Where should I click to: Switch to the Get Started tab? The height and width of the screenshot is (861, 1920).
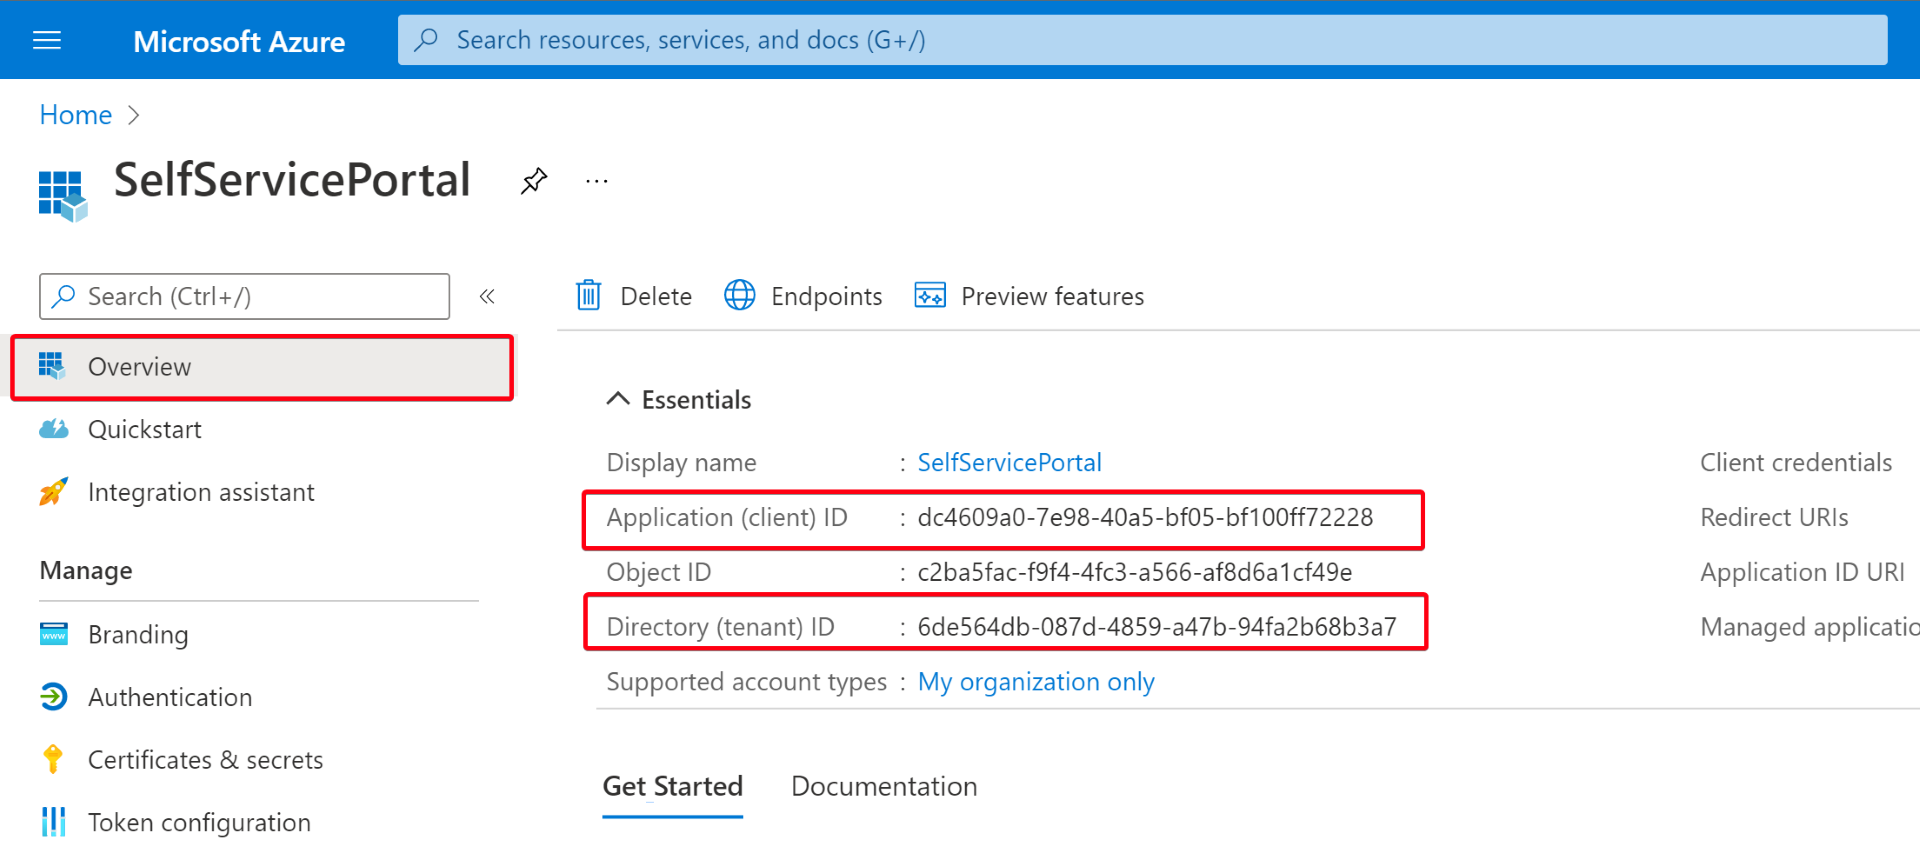point(672,787)
